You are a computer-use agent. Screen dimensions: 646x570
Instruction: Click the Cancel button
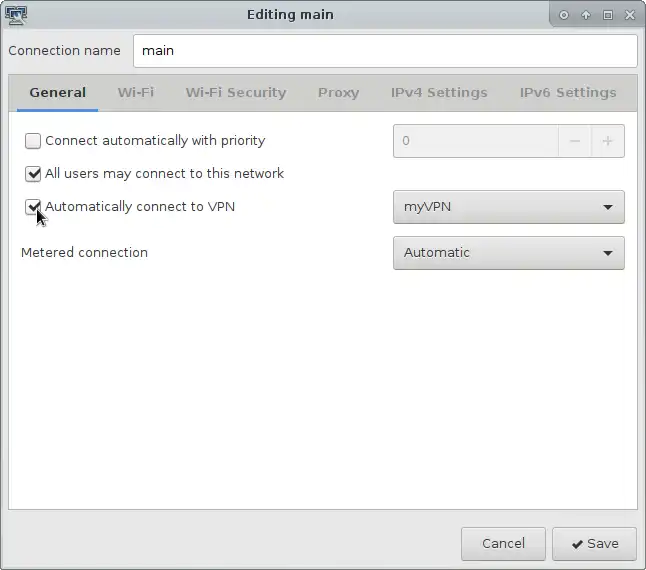(503, 544)
